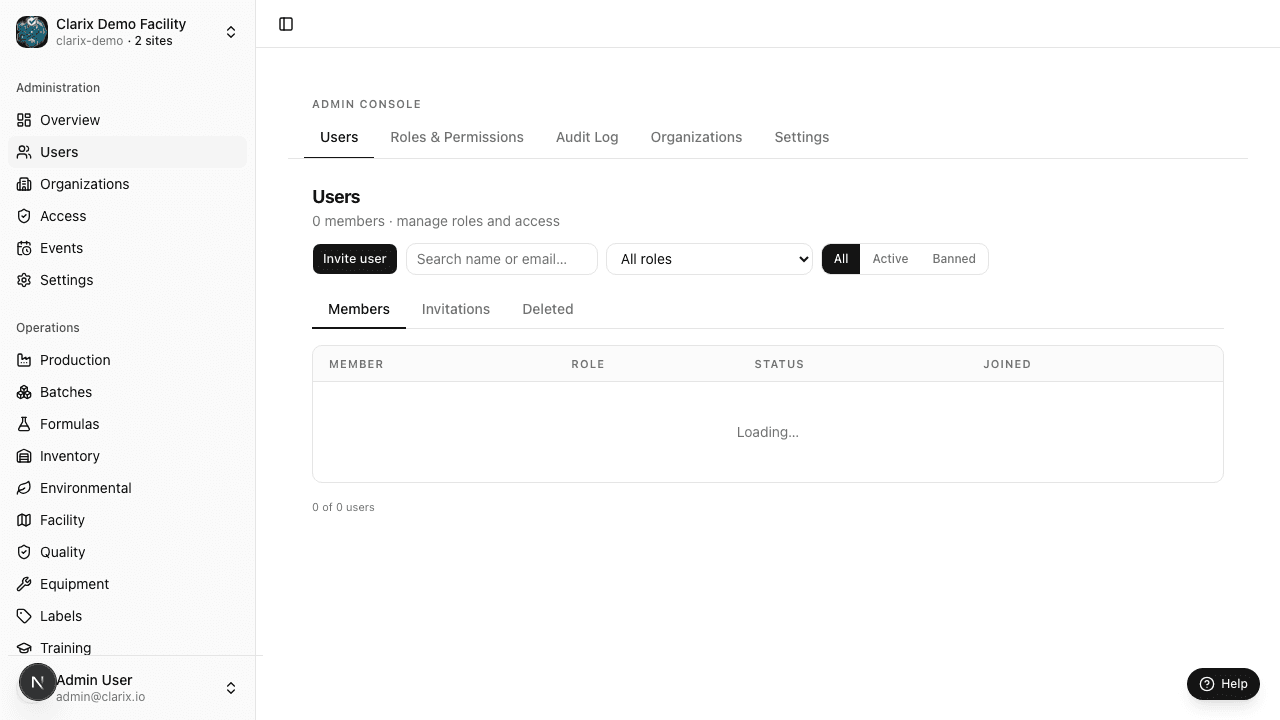Expand the Admin User account menu chevron
The height and width of the screenshot is (720, 1280).
pyautogui.click(x=231, y=688)
